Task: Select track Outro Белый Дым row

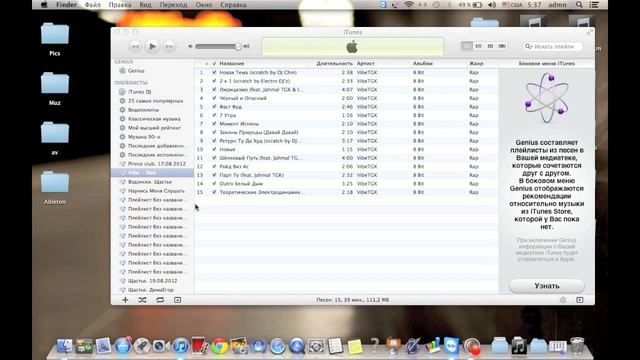Action: 346,184
